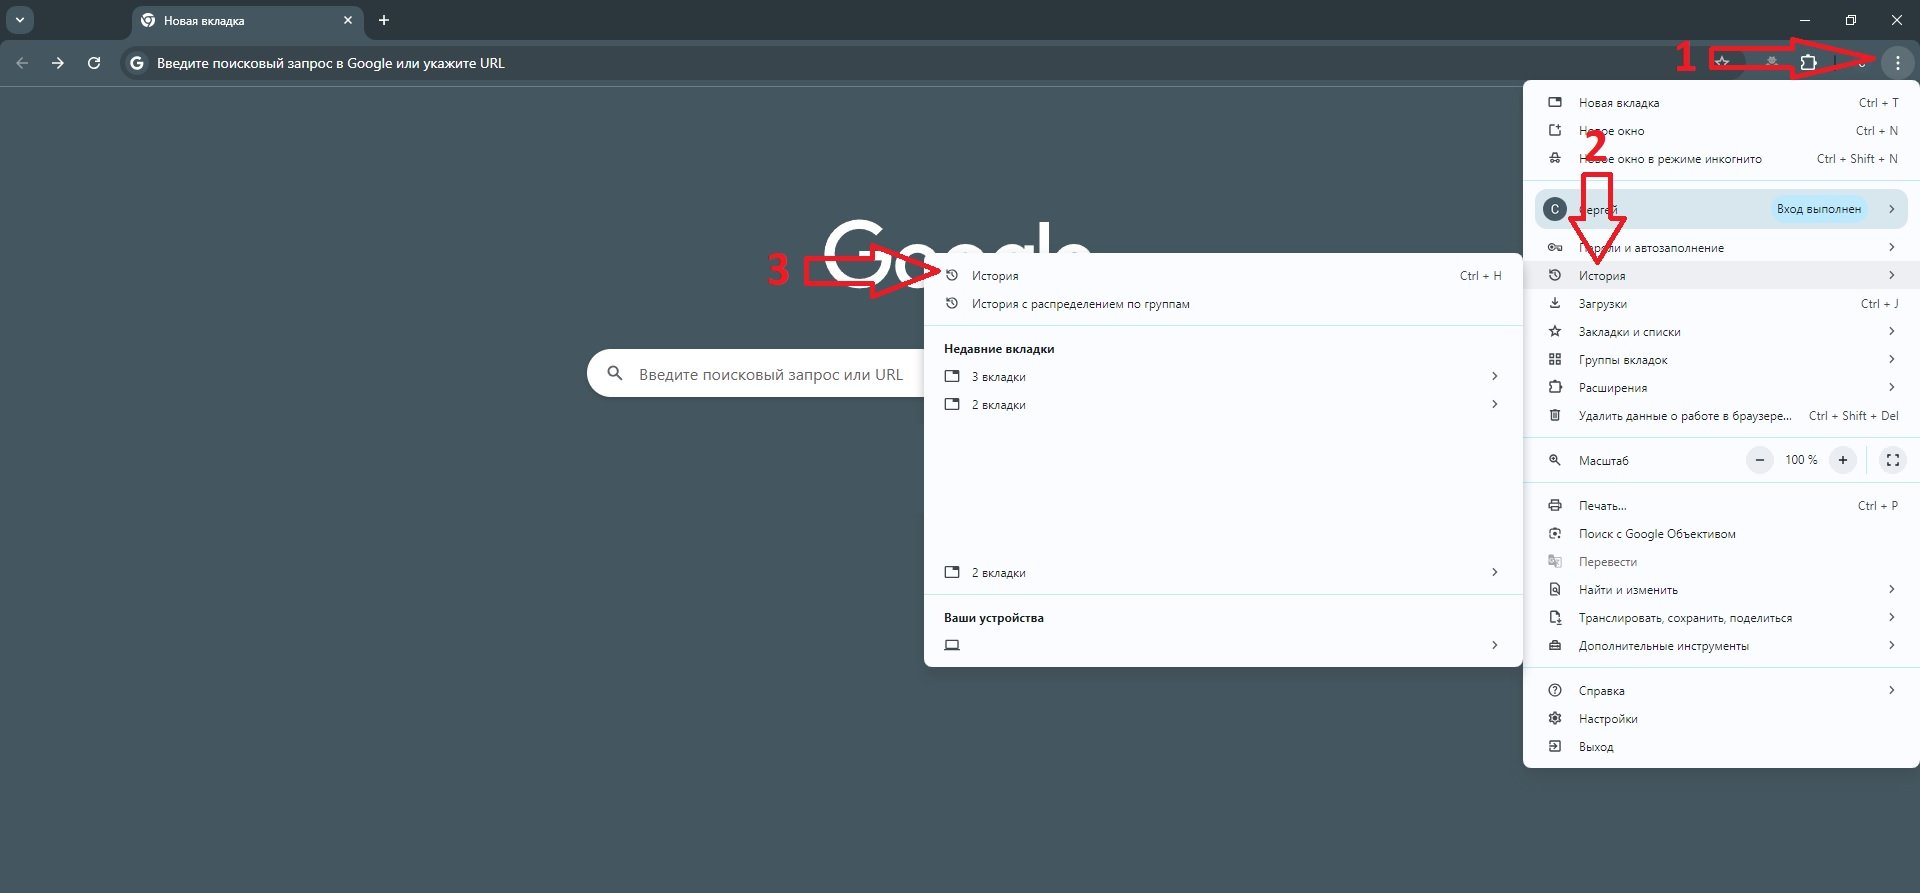Expand Найти и изменить submenu
The image size is (1920, 893).
pyautogui.click(x=1721, y=589)
